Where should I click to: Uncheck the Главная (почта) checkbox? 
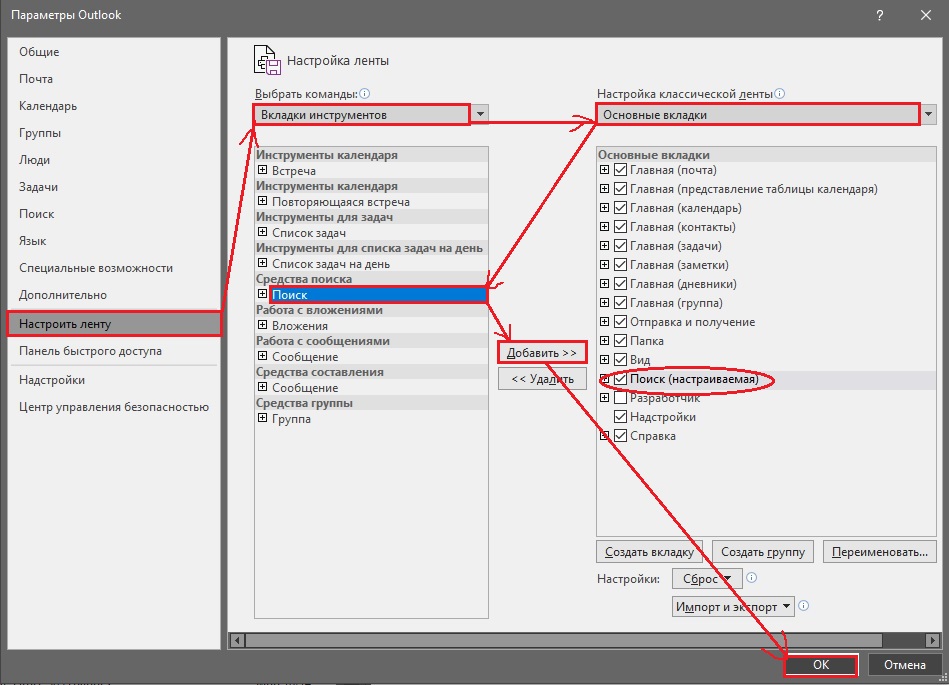[x=620, y=170]
